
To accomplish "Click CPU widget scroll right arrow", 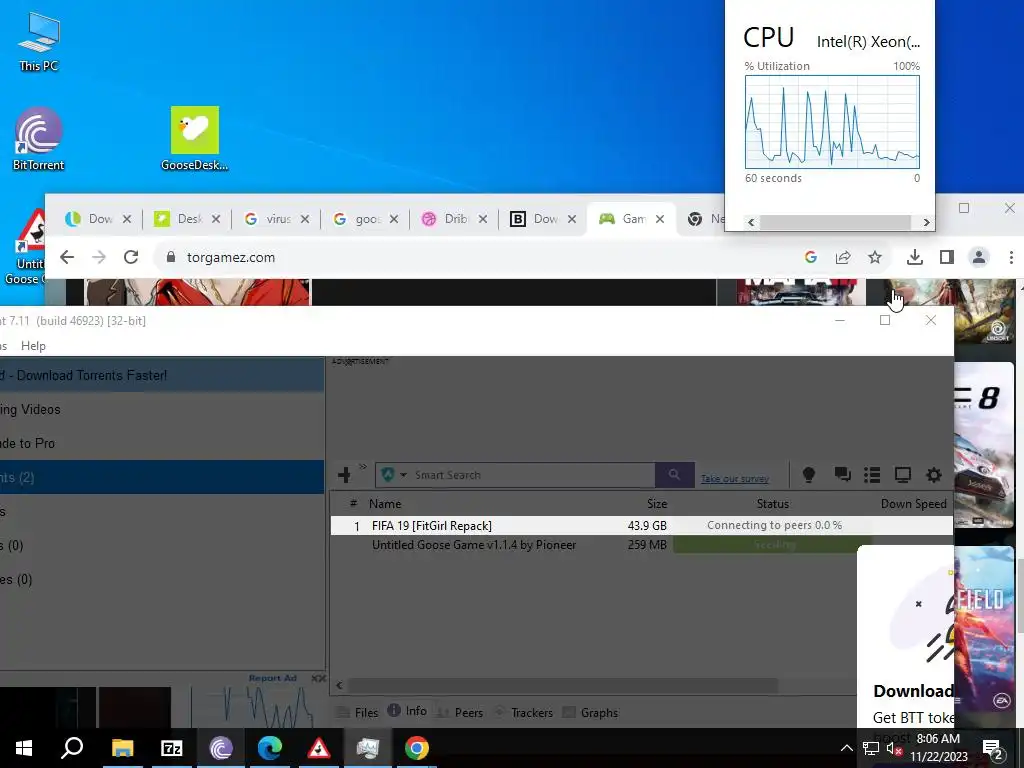I will coord(926,223).
